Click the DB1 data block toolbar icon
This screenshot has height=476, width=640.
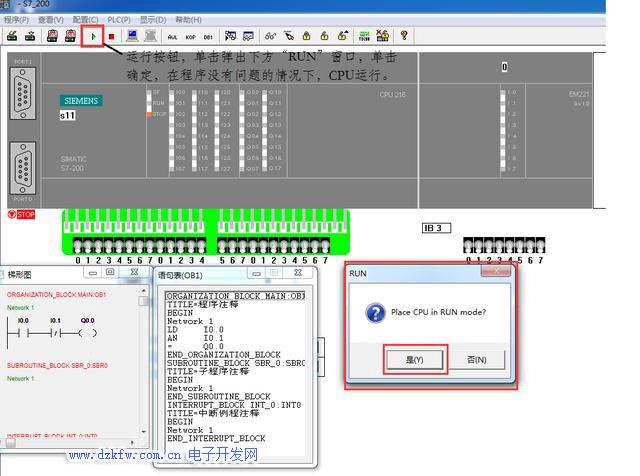point(208,36)
